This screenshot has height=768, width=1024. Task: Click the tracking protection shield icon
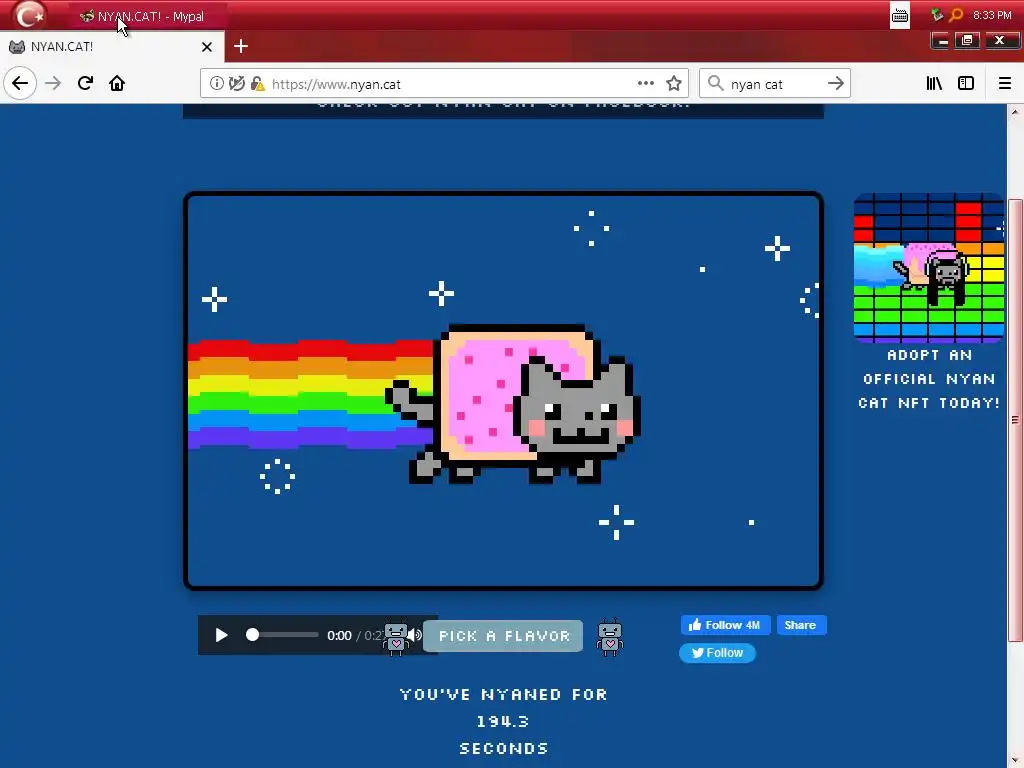pos(237,84)
